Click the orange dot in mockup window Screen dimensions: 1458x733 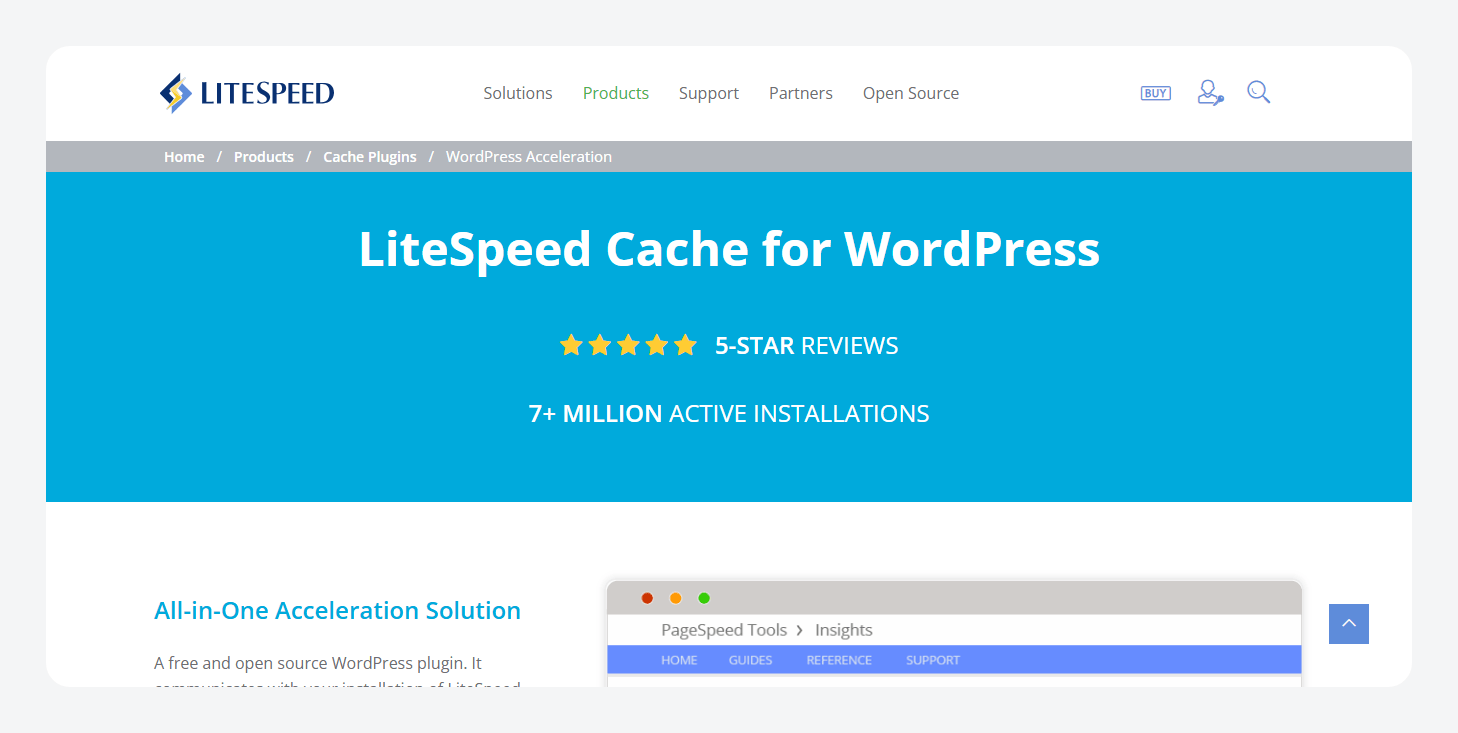(675, 598)
